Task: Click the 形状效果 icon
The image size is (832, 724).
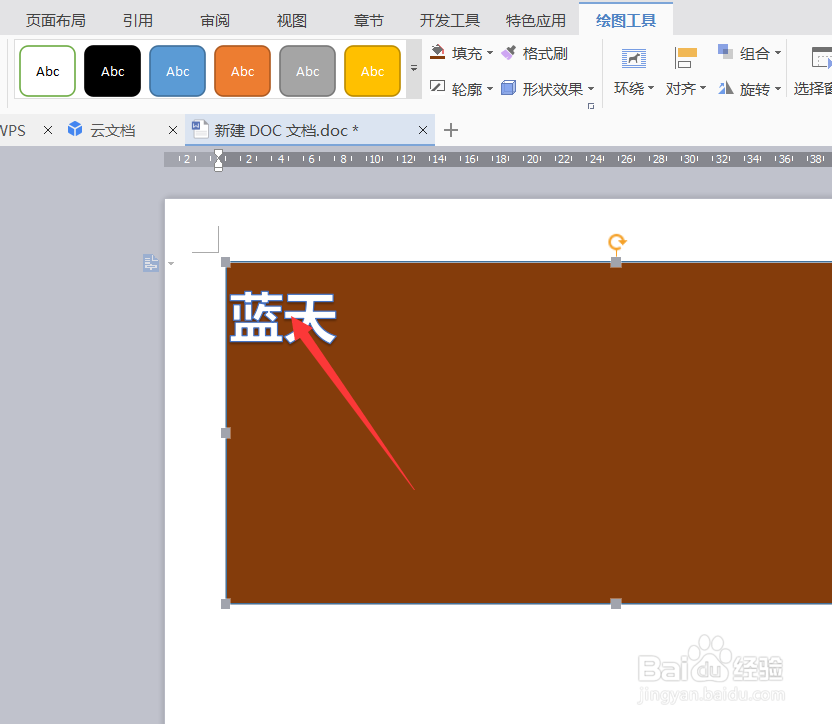Action: coord(508,88)
